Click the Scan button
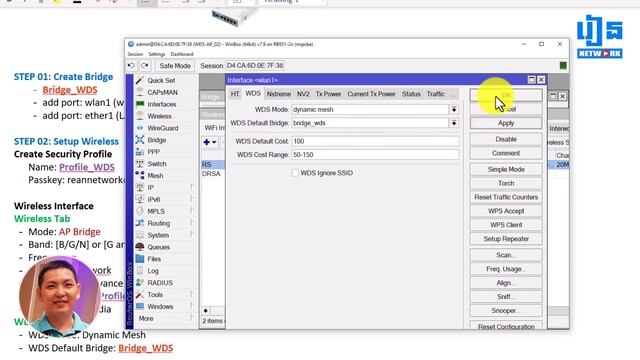The height and width of the screenshot is (360, 640). click(506, 255)
